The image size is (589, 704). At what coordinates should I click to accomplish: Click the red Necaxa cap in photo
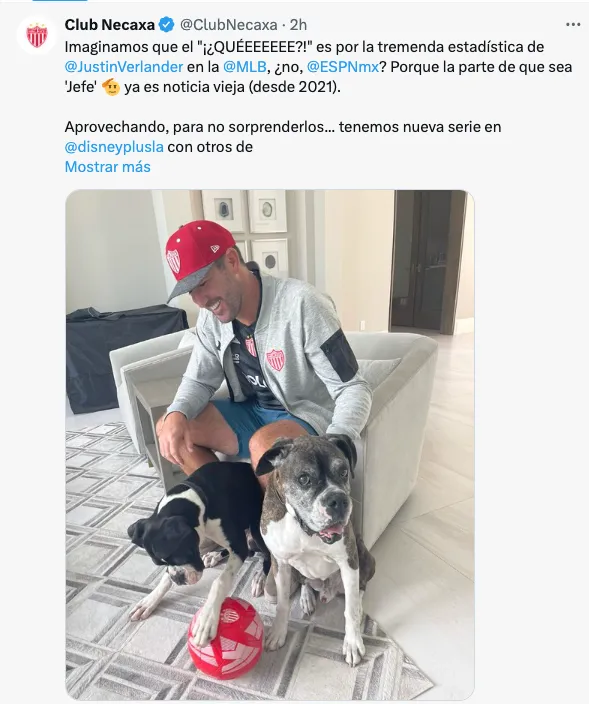pos(198,259)
